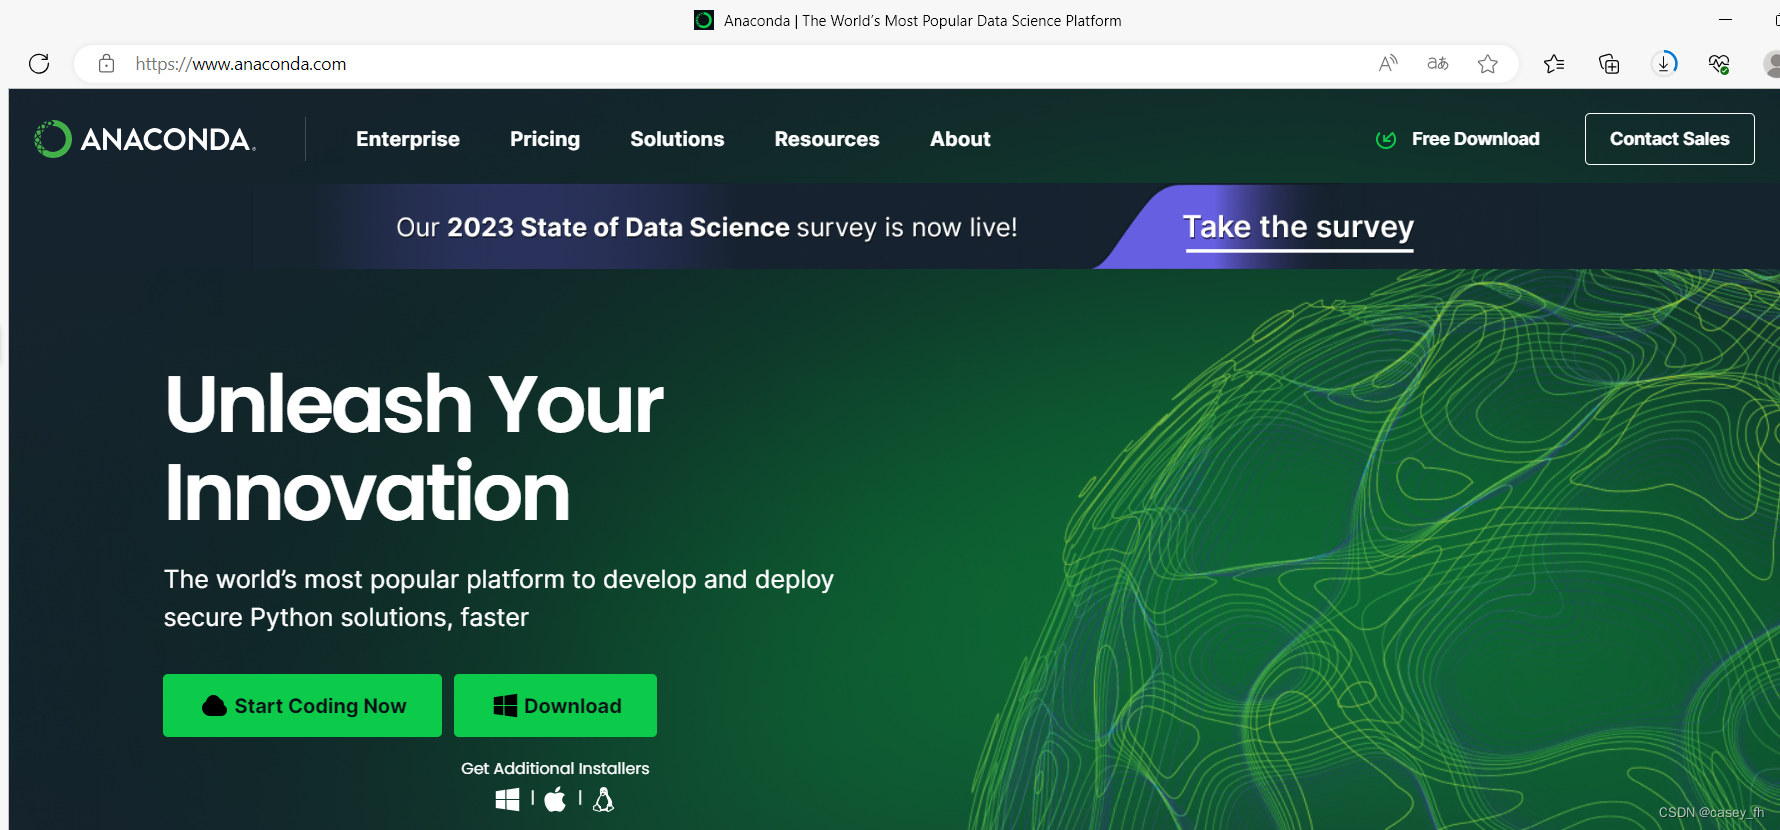Select the Apple macOS installer icon

click(556, 799)
